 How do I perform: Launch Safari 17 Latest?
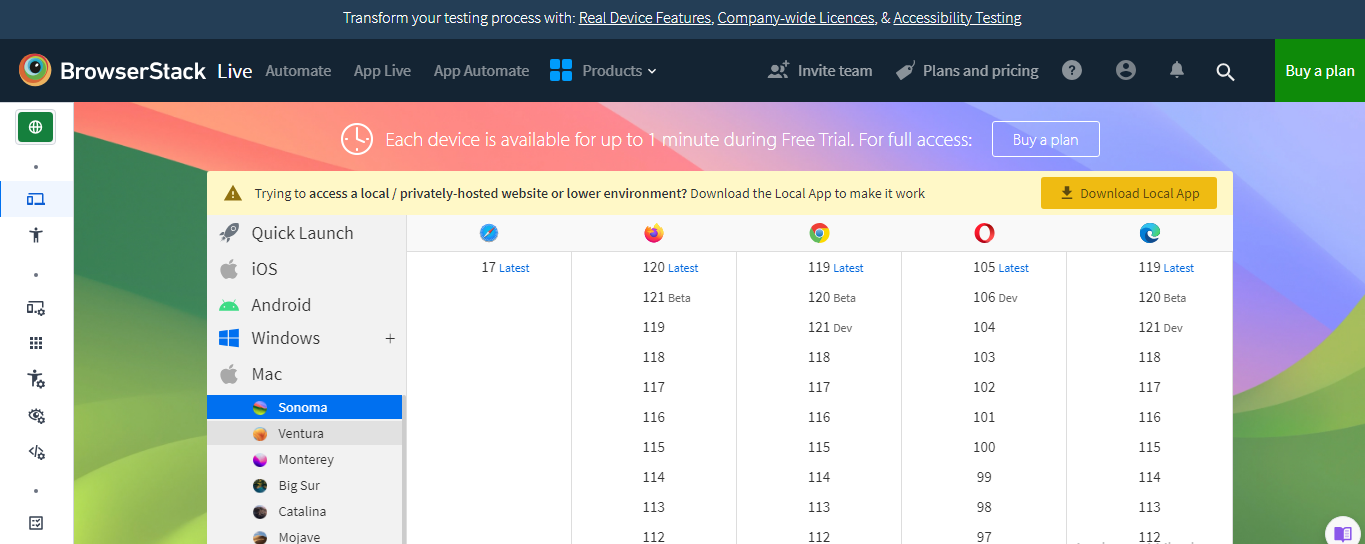pos(505,267)
